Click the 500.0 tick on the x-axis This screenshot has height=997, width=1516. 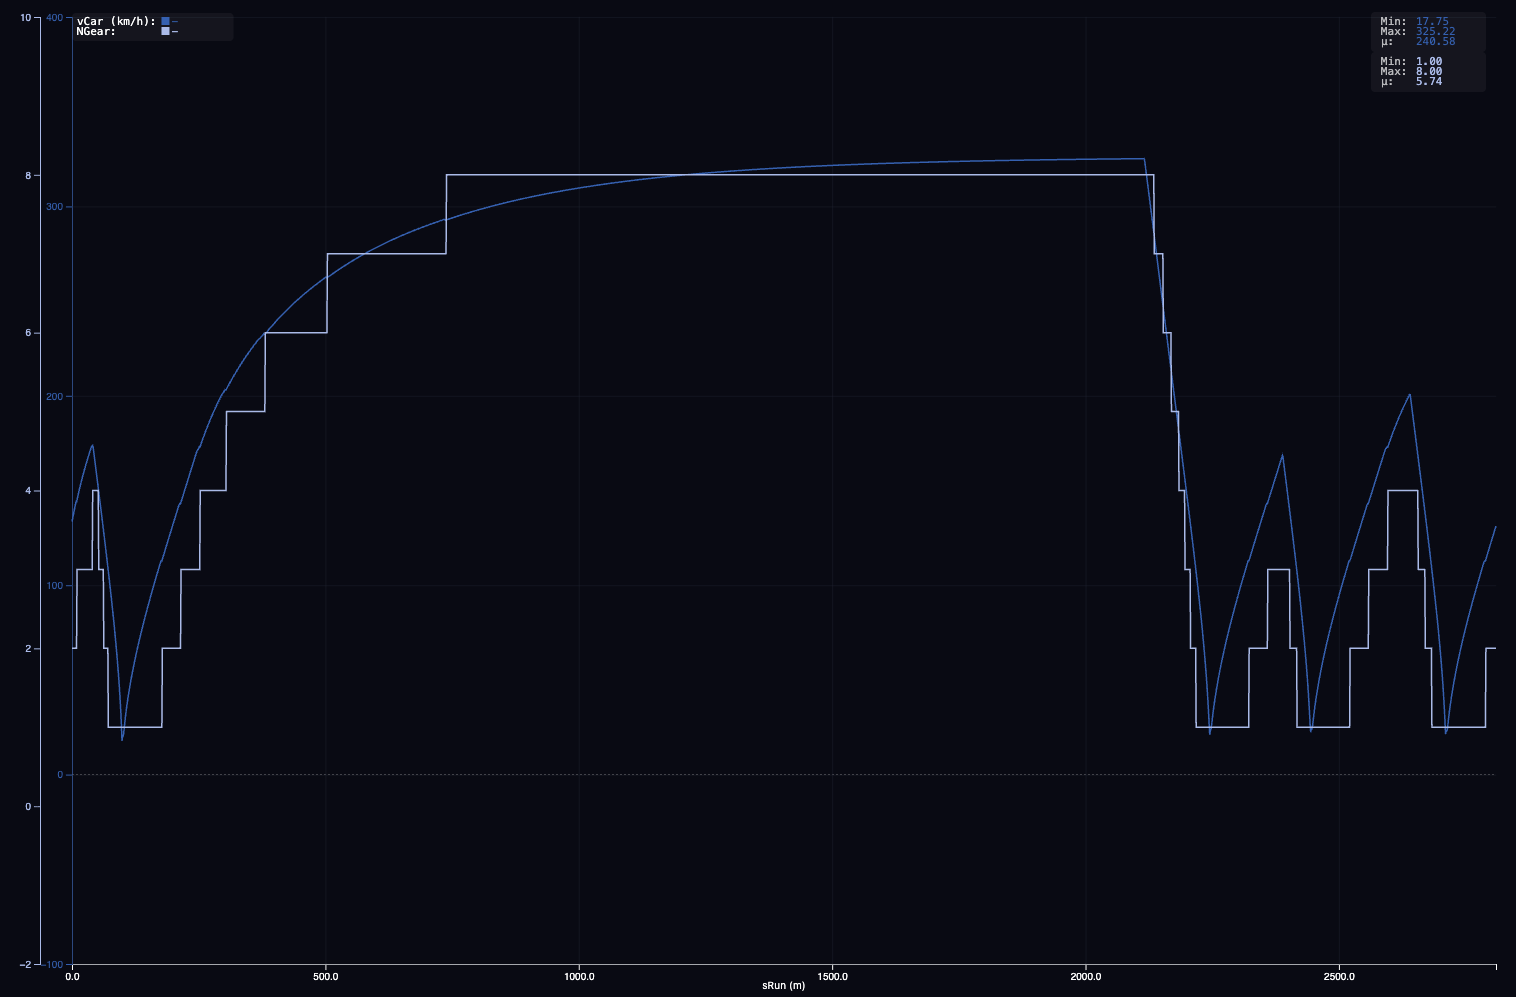[x=326, y=976]
